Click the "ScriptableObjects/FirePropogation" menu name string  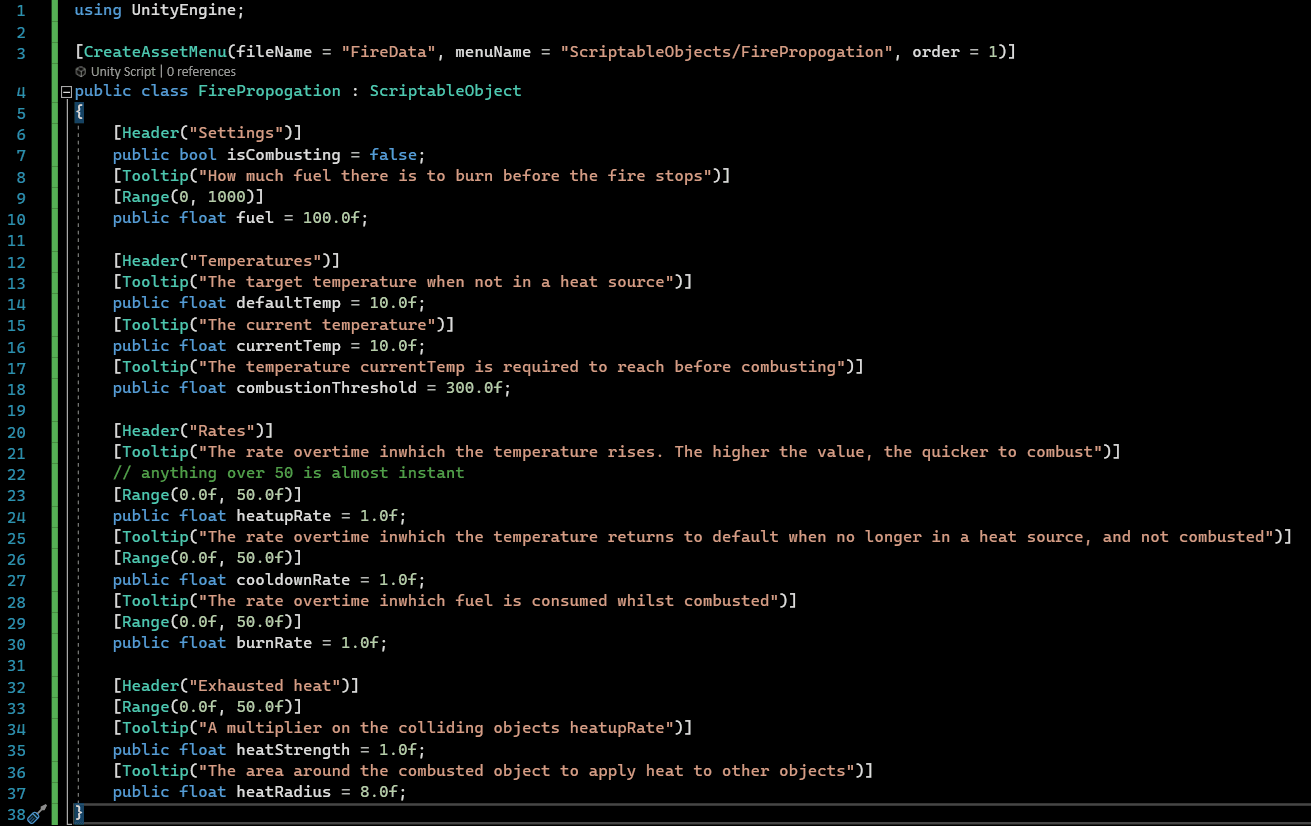tap(727, 52)
